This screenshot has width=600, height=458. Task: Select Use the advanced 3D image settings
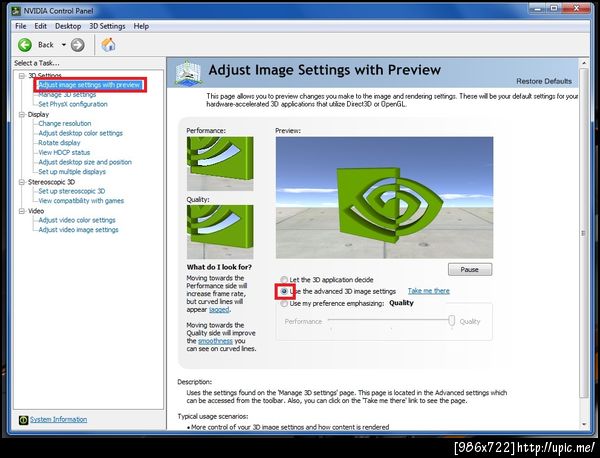(284, 291)
